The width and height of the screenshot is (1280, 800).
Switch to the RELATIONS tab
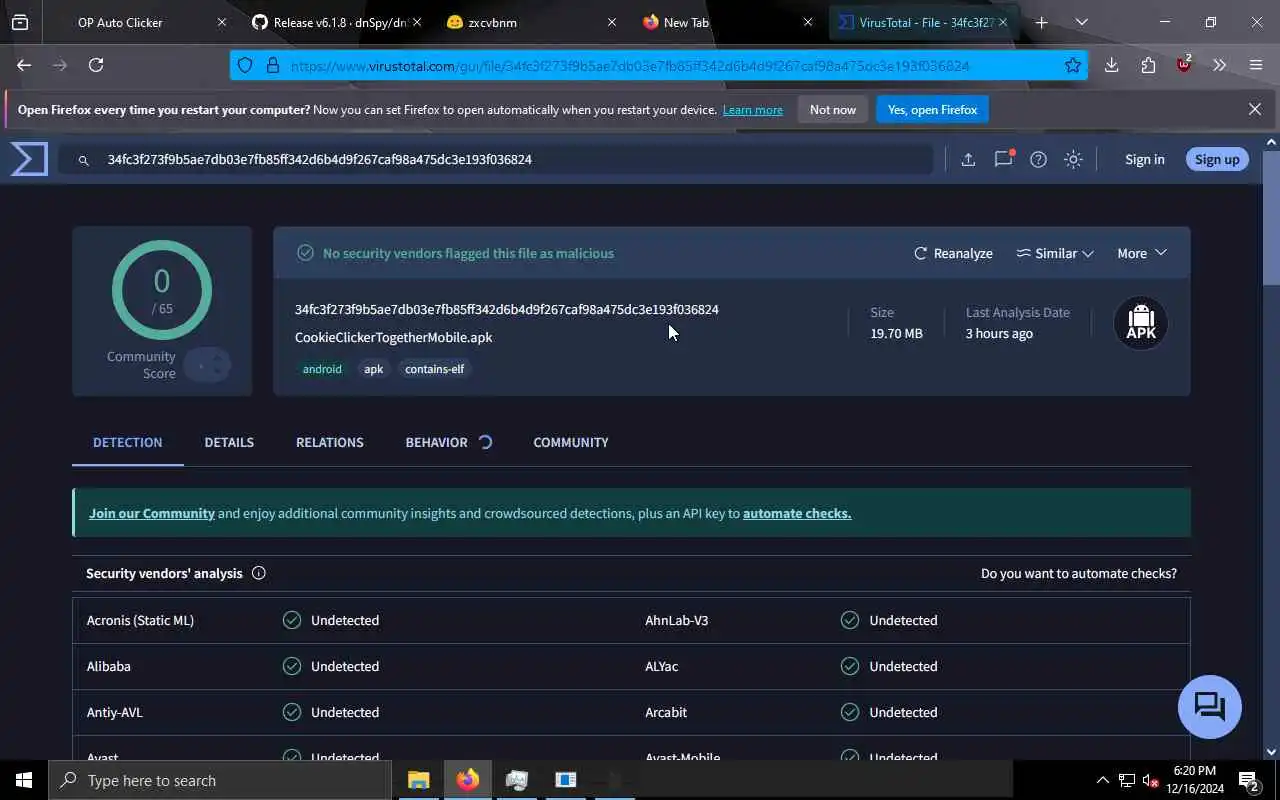(x=330, y=442)
